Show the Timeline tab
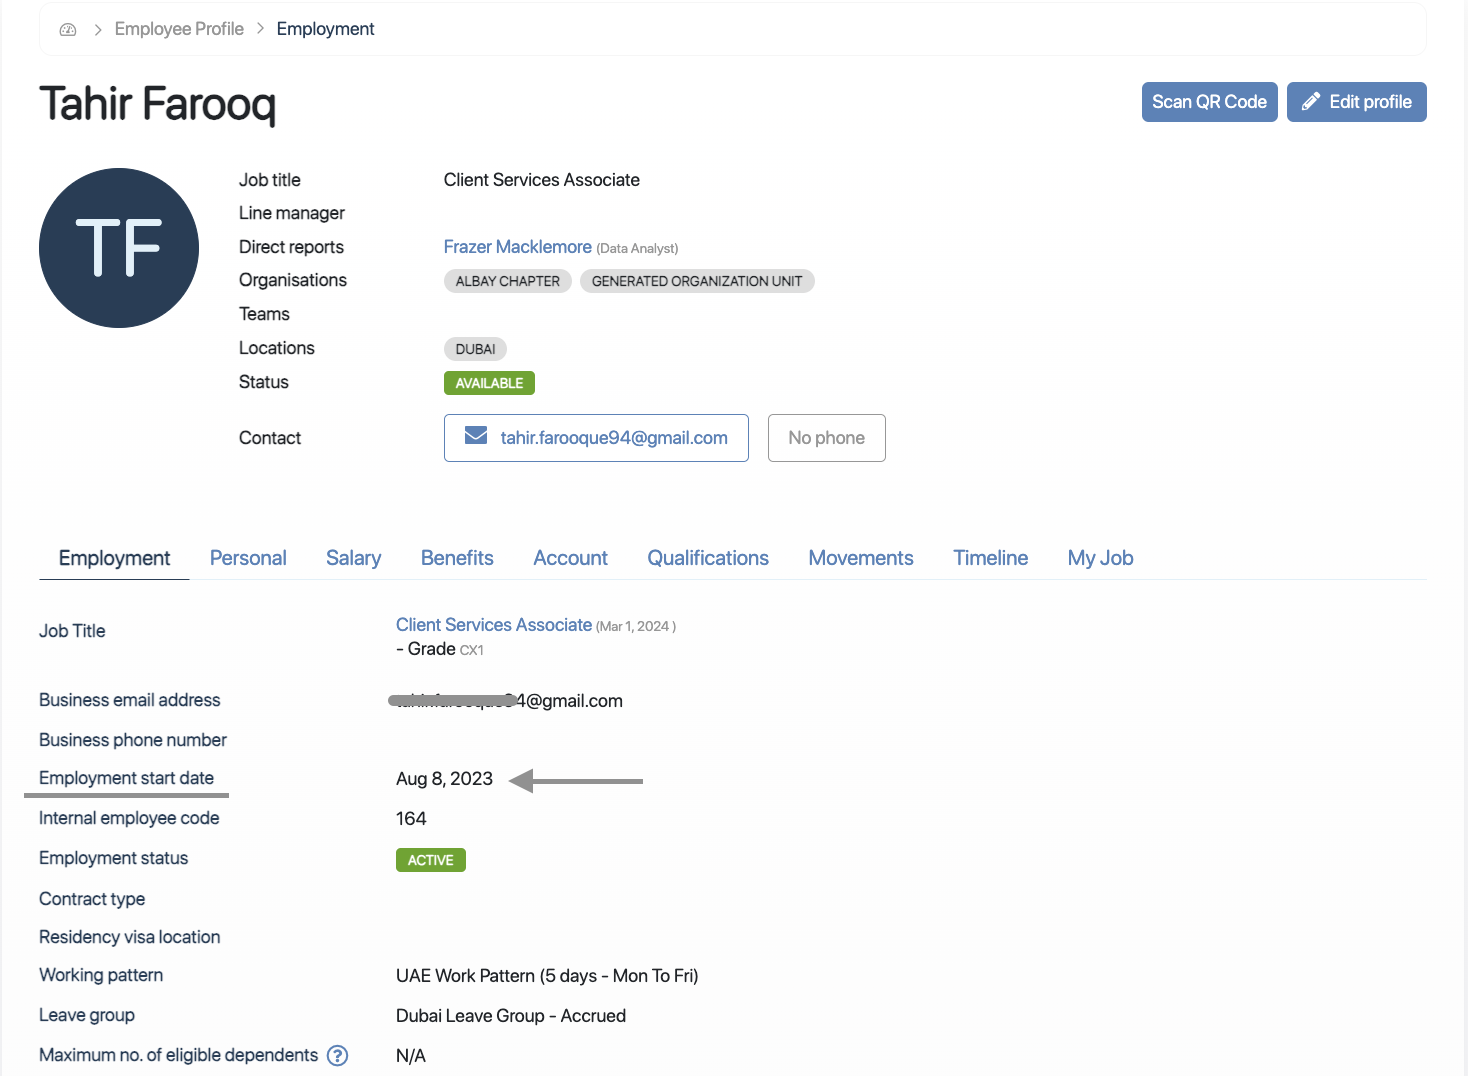1468x1076 pixels. (990, 558)
